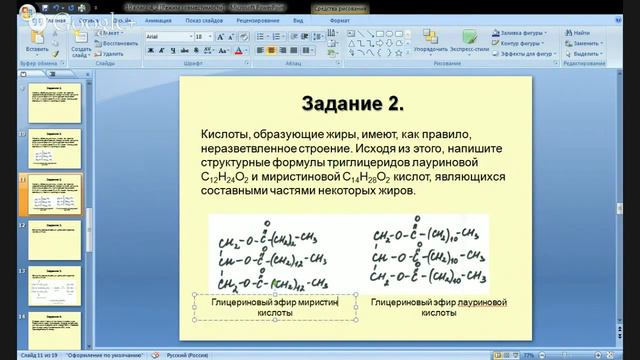Justify the paragraph text
The width and height of the screenshot is (640, 360).
pos(293,51)
